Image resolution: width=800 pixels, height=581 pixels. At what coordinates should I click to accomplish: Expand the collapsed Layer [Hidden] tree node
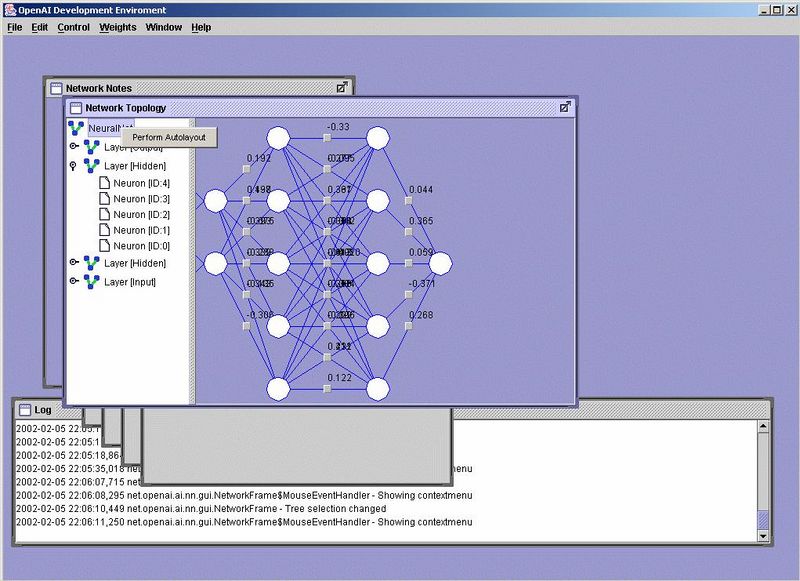tap(74, 262)
